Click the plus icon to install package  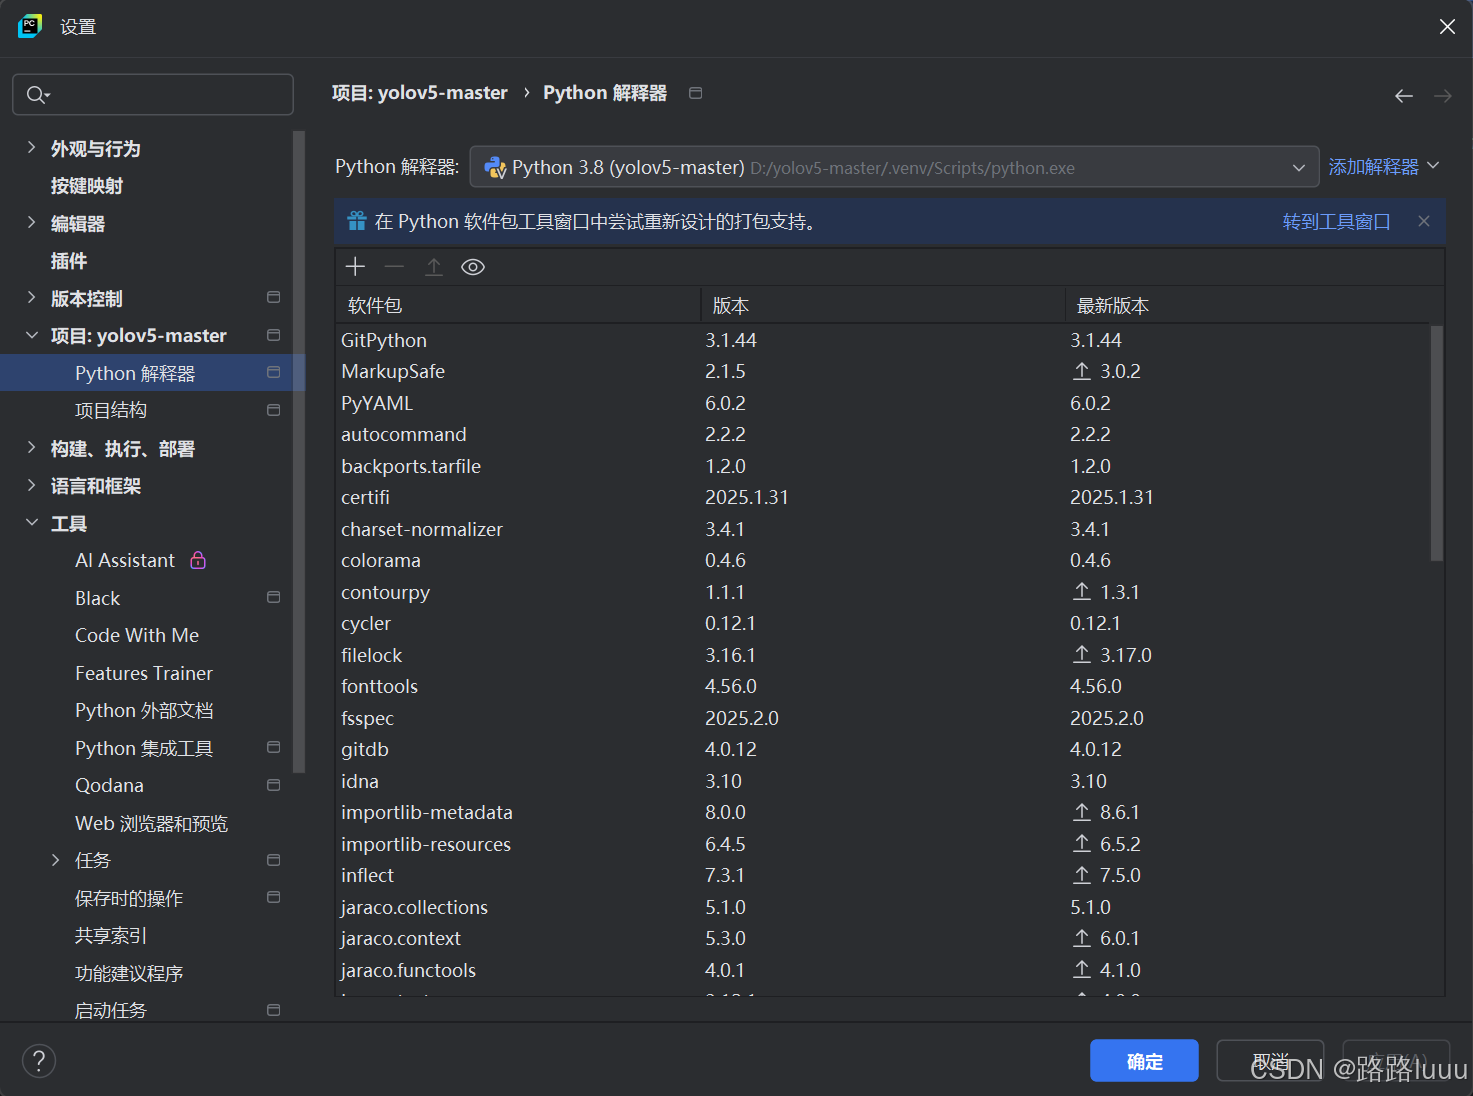coord(355,267)
